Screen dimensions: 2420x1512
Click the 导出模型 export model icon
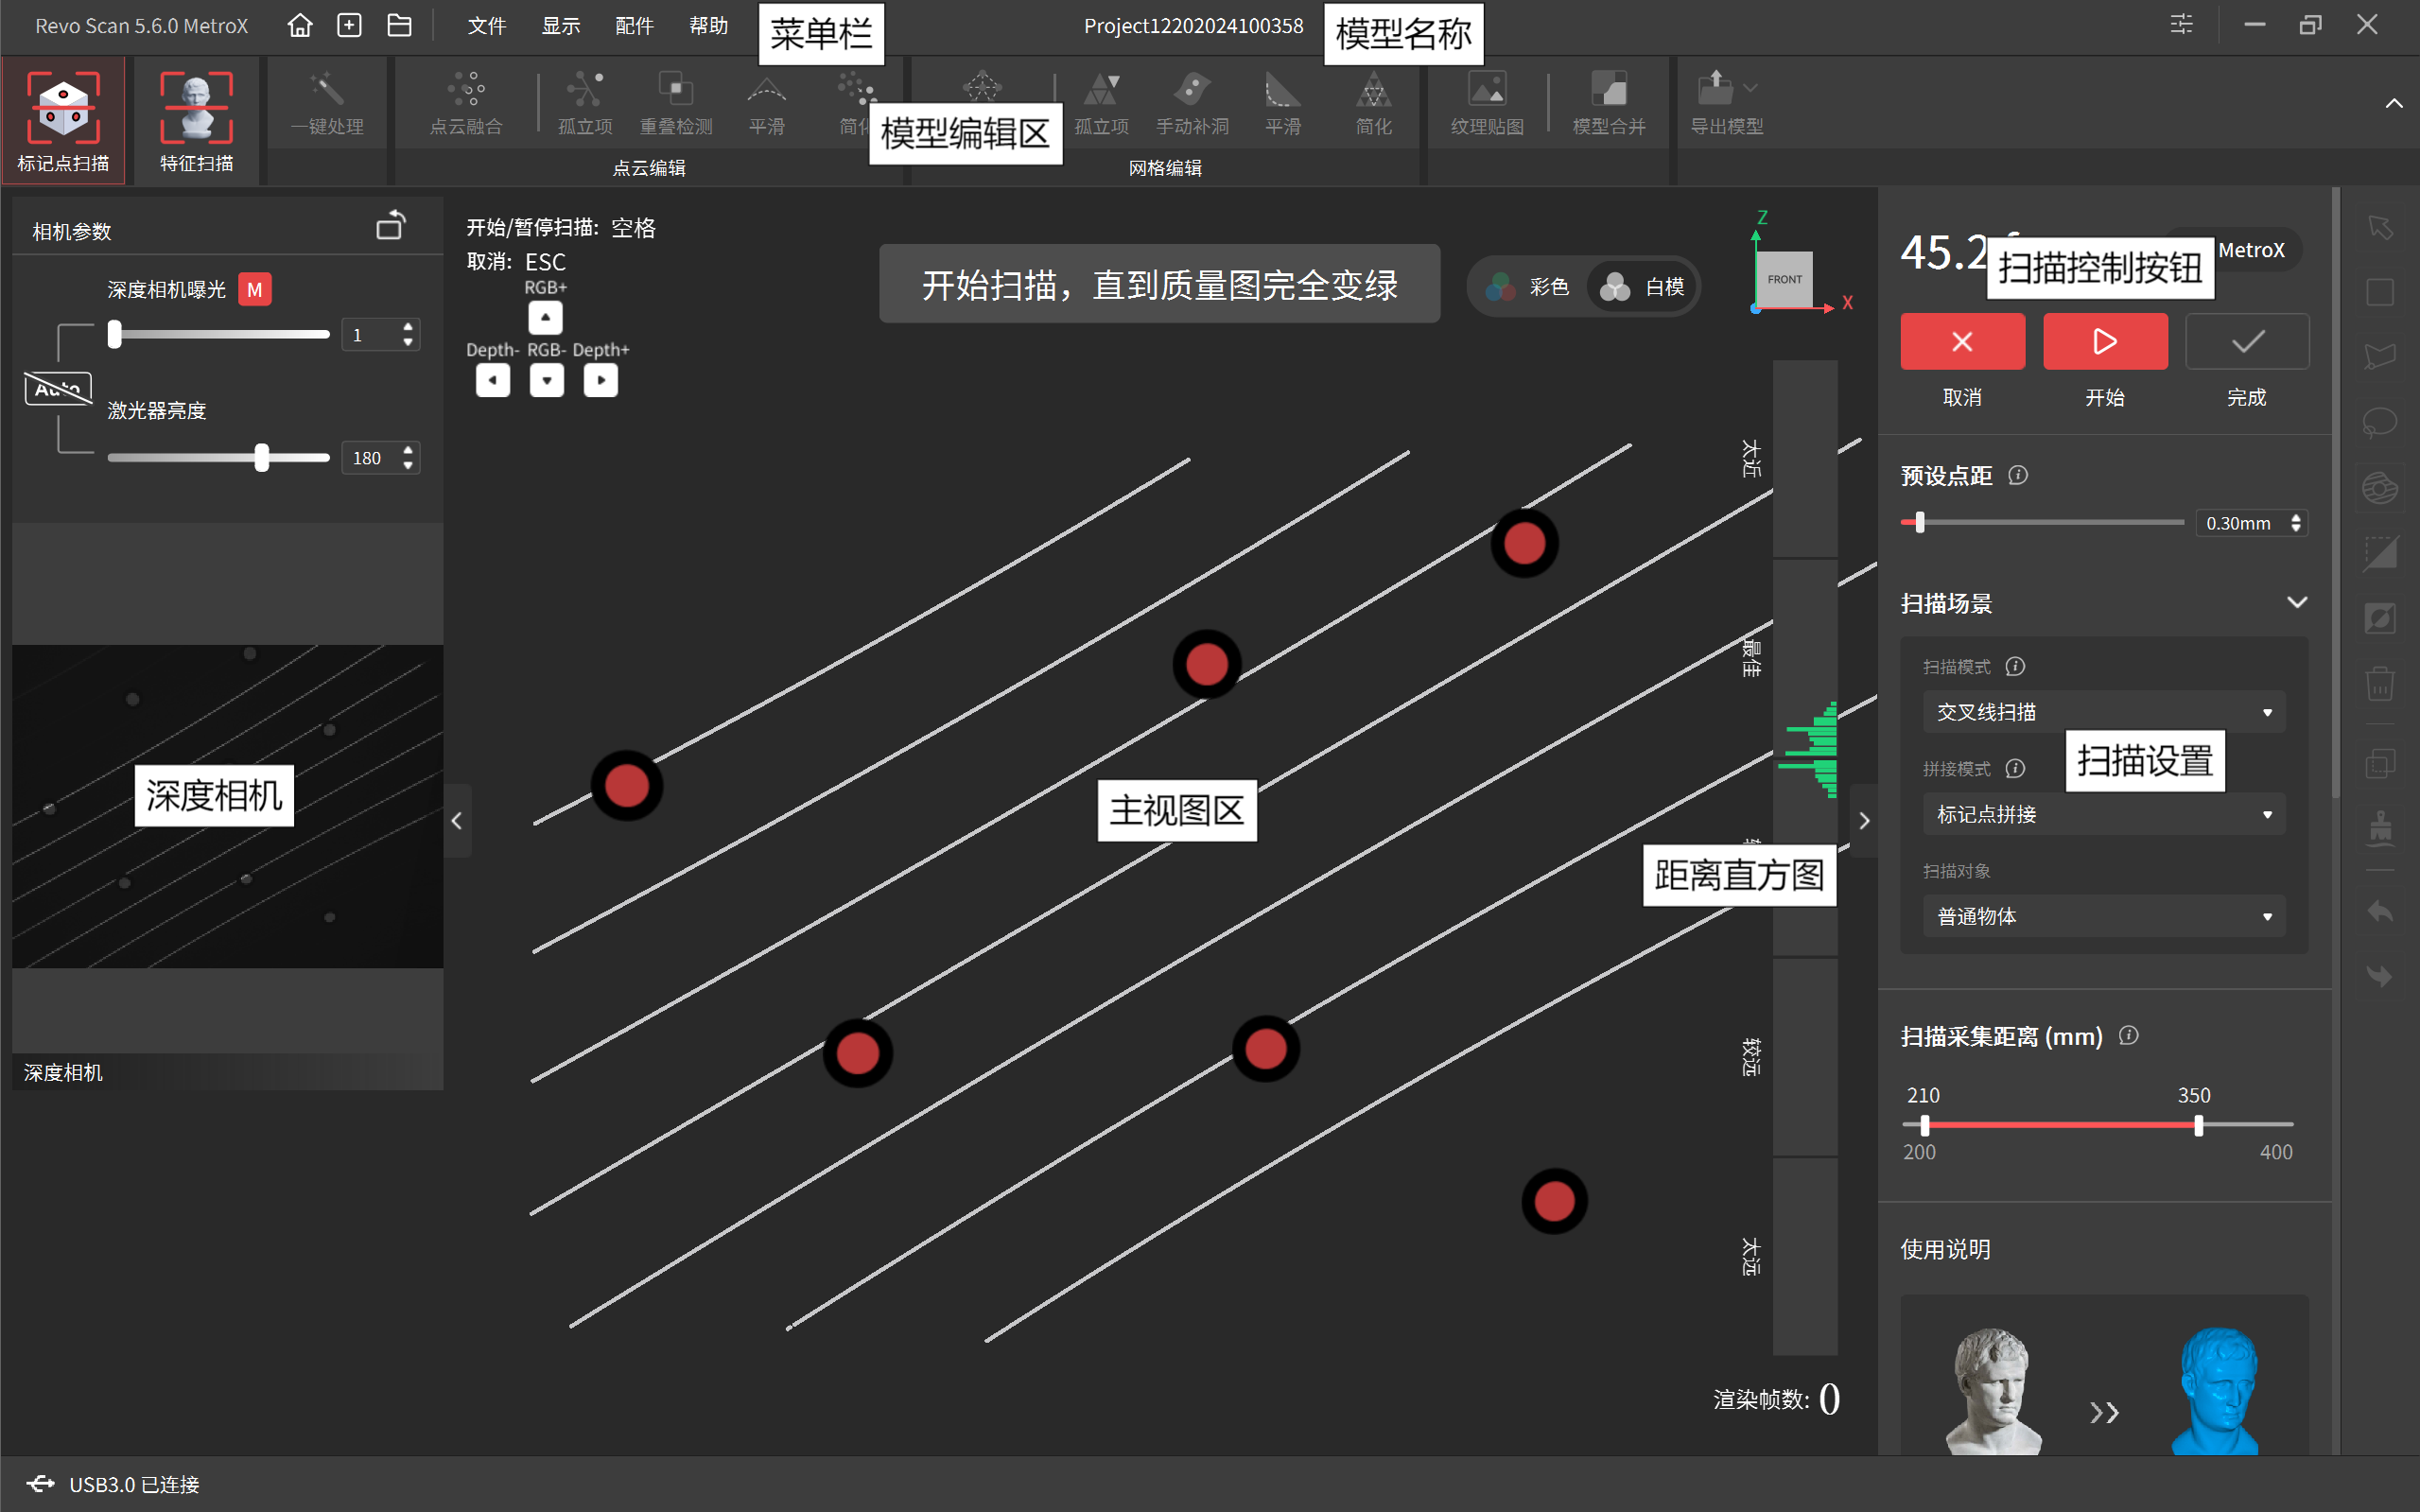pyautogui.click(x=1715, y=88)
